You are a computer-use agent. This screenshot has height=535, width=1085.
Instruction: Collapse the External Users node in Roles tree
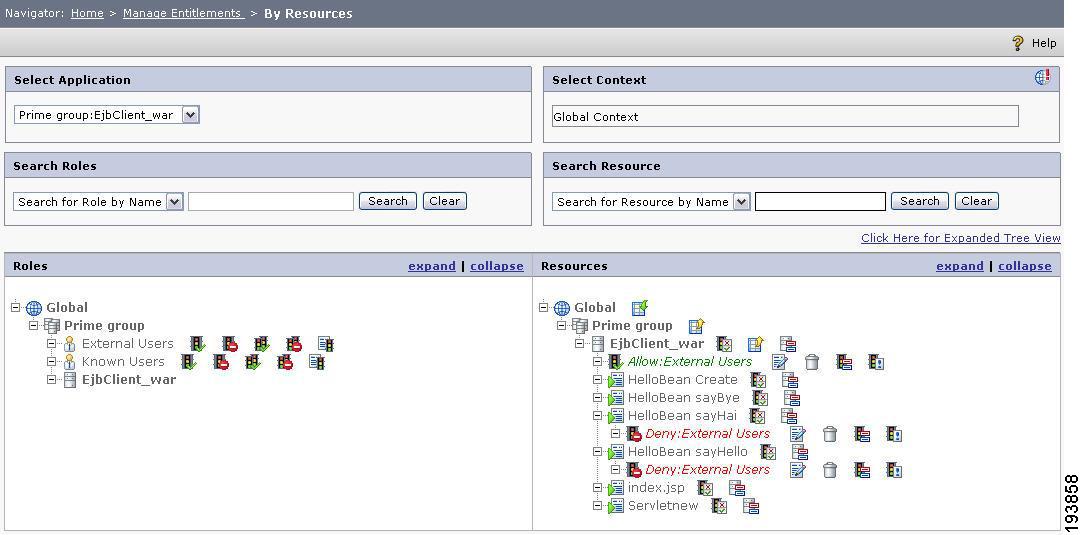[x=52, y=343]
